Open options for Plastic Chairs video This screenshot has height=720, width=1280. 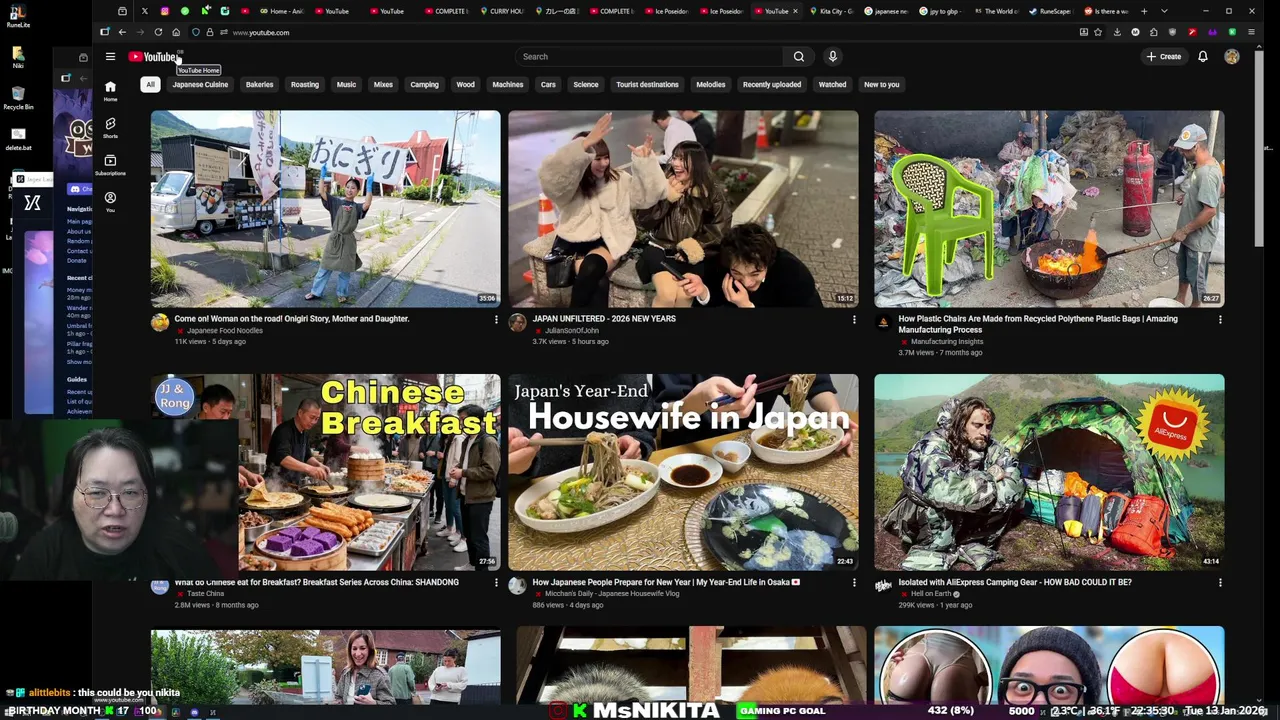click(x=1220, y=320)
